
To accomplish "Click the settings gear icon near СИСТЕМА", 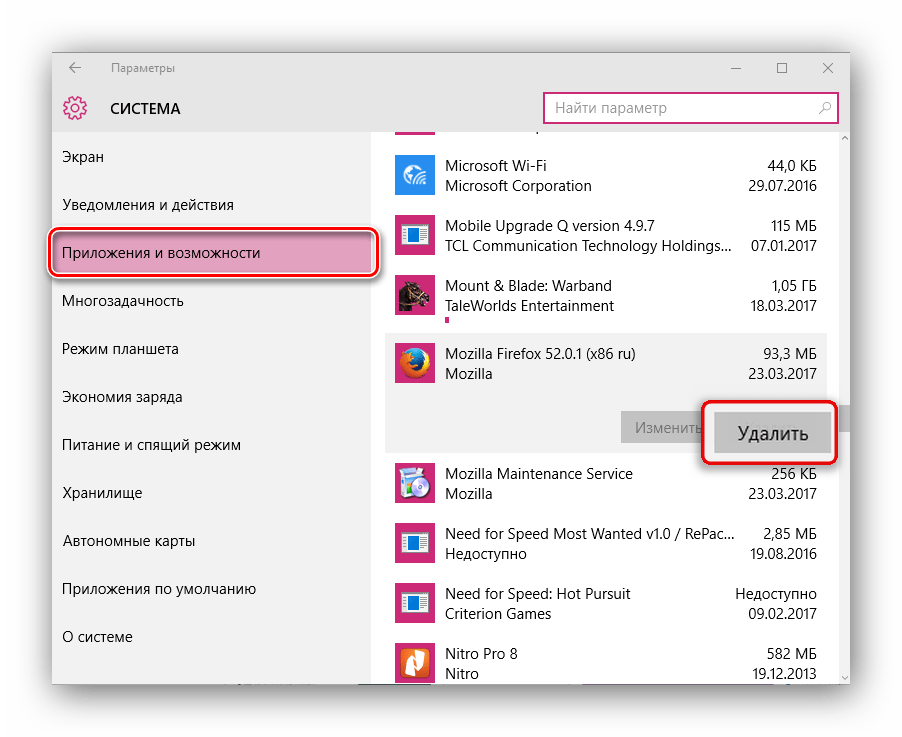I will coord(75,108).
